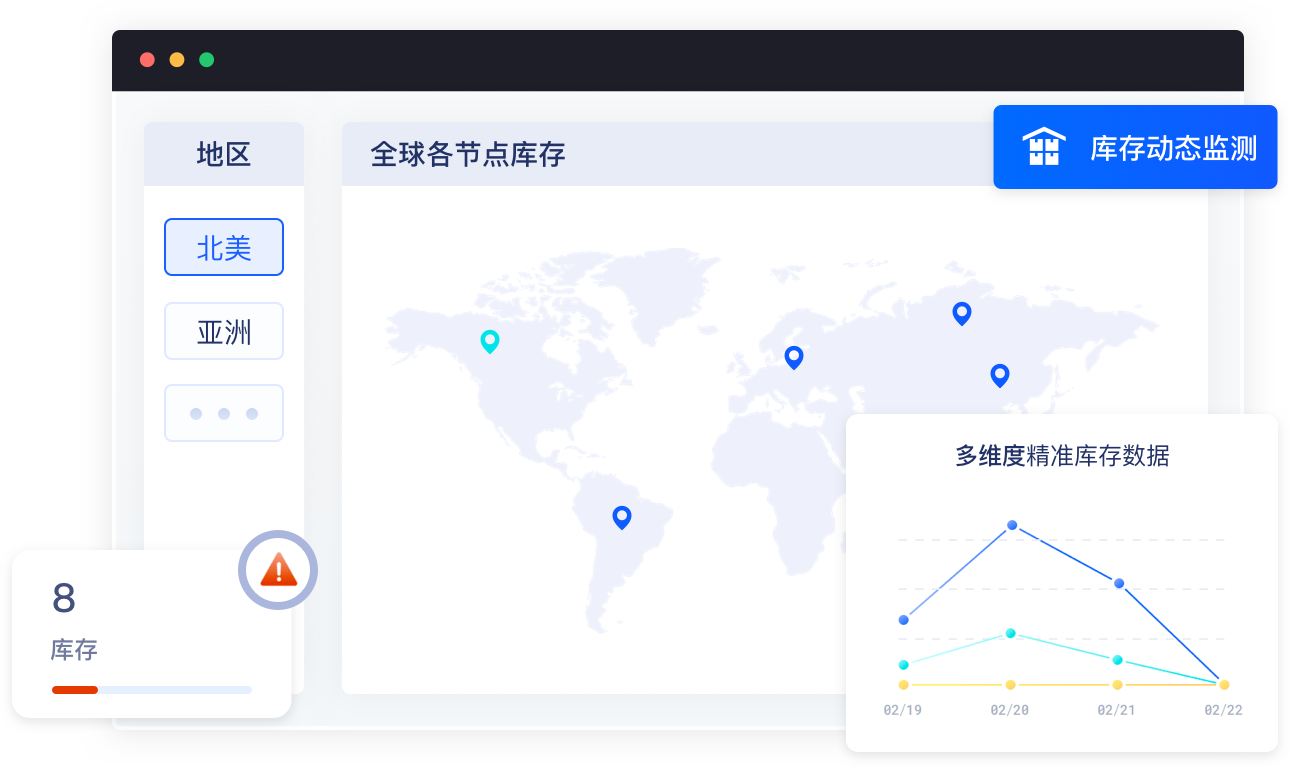This screenshot has width=1290, height=768.
Task: Click the 全球各节点库存 panel header
Action: tap(468, 154)
